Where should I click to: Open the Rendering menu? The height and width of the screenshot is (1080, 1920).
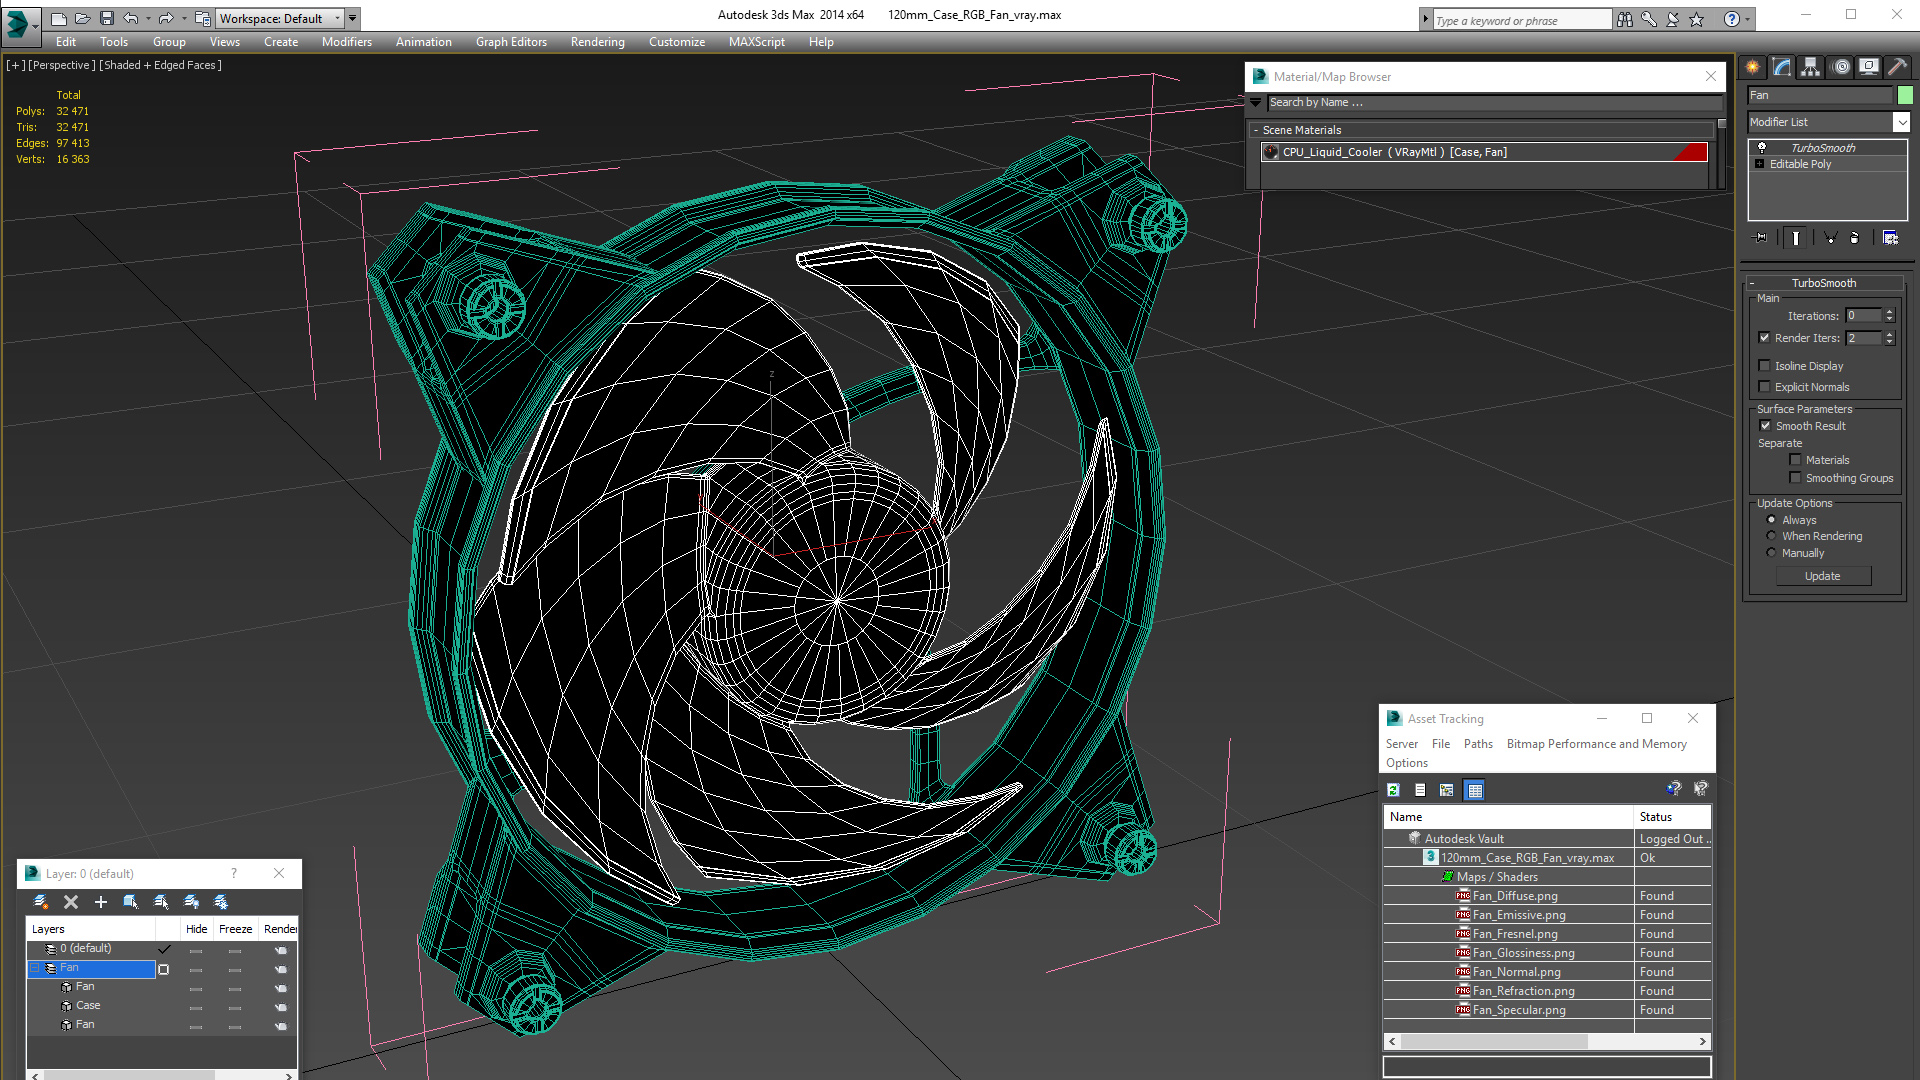pos(597,42)
